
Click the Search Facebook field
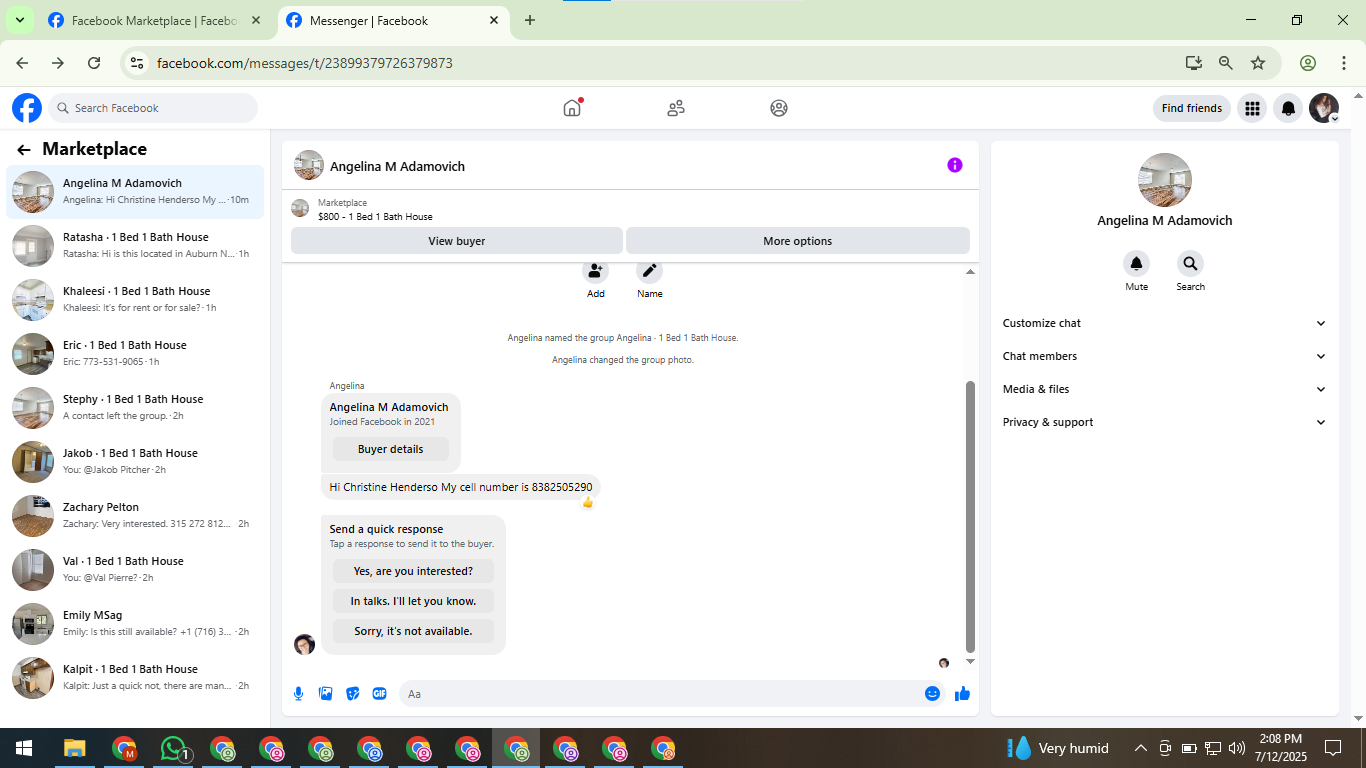click(153, 108)
